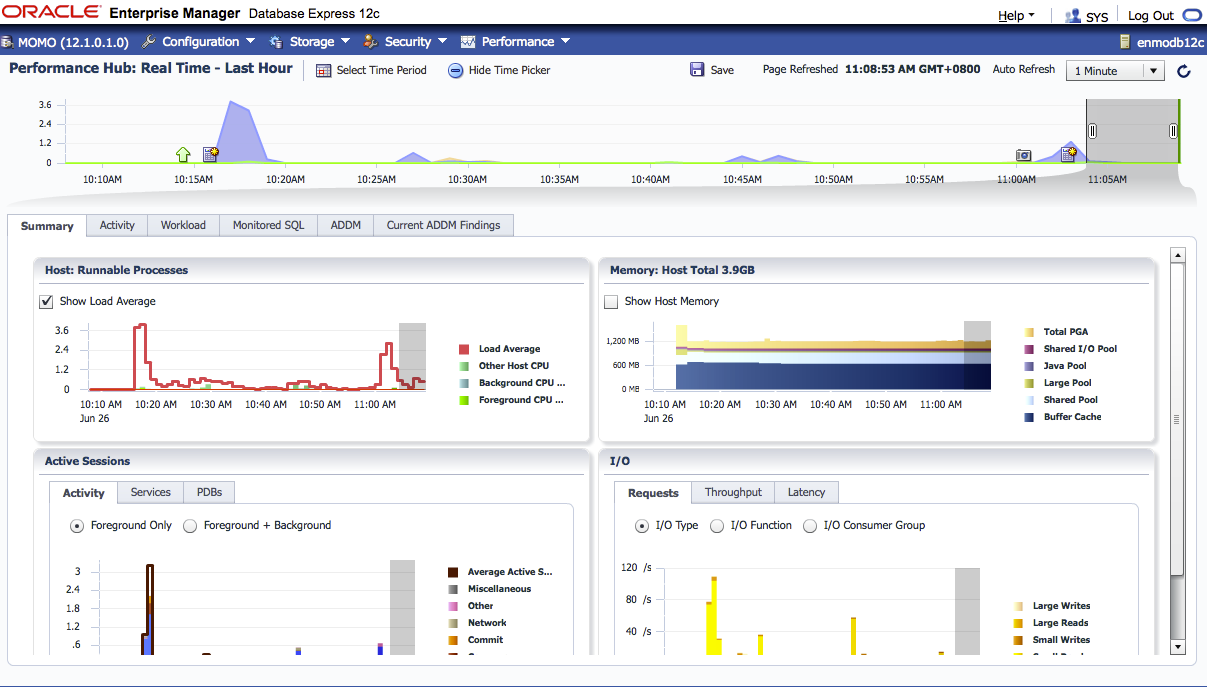Screen dimensions: 1207x687
Task: Click the right handle of time range slider
Action: 1173,131
